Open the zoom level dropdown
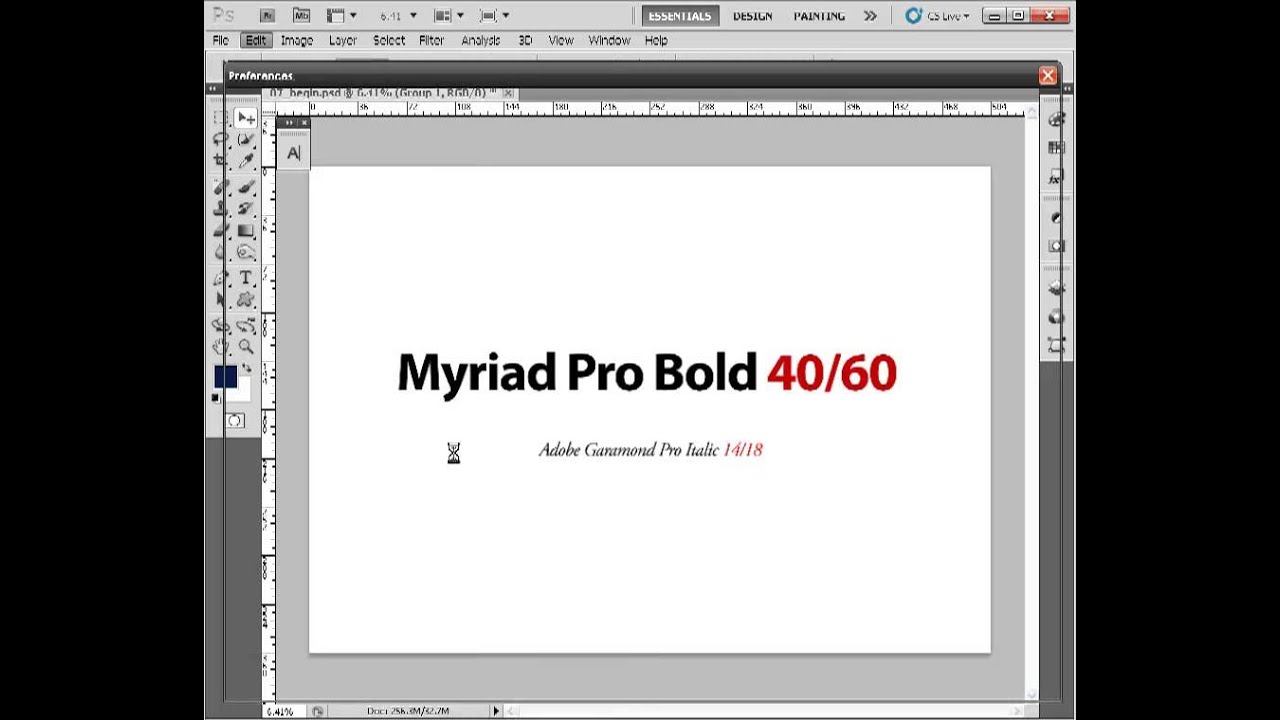The height and width of the screenshot is (720, 1280). 412,16
